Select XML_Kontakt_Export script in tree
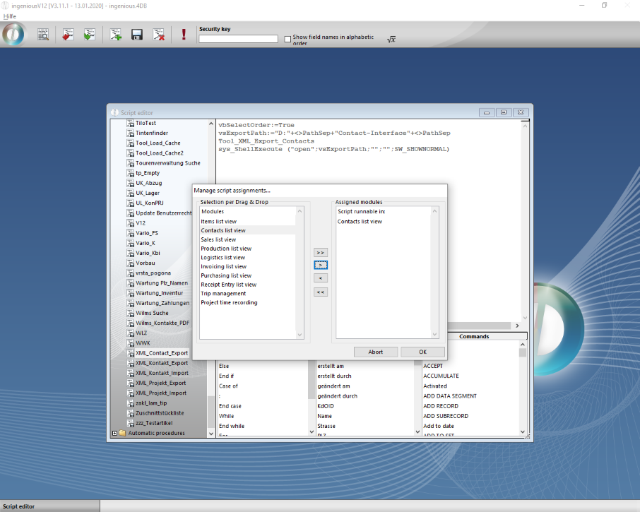 pos(162,363)
